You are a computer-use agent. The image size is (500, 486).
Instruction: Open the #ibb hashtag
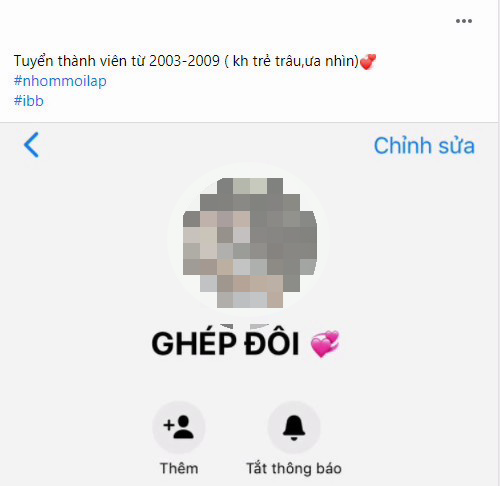[x=29, y=101]
